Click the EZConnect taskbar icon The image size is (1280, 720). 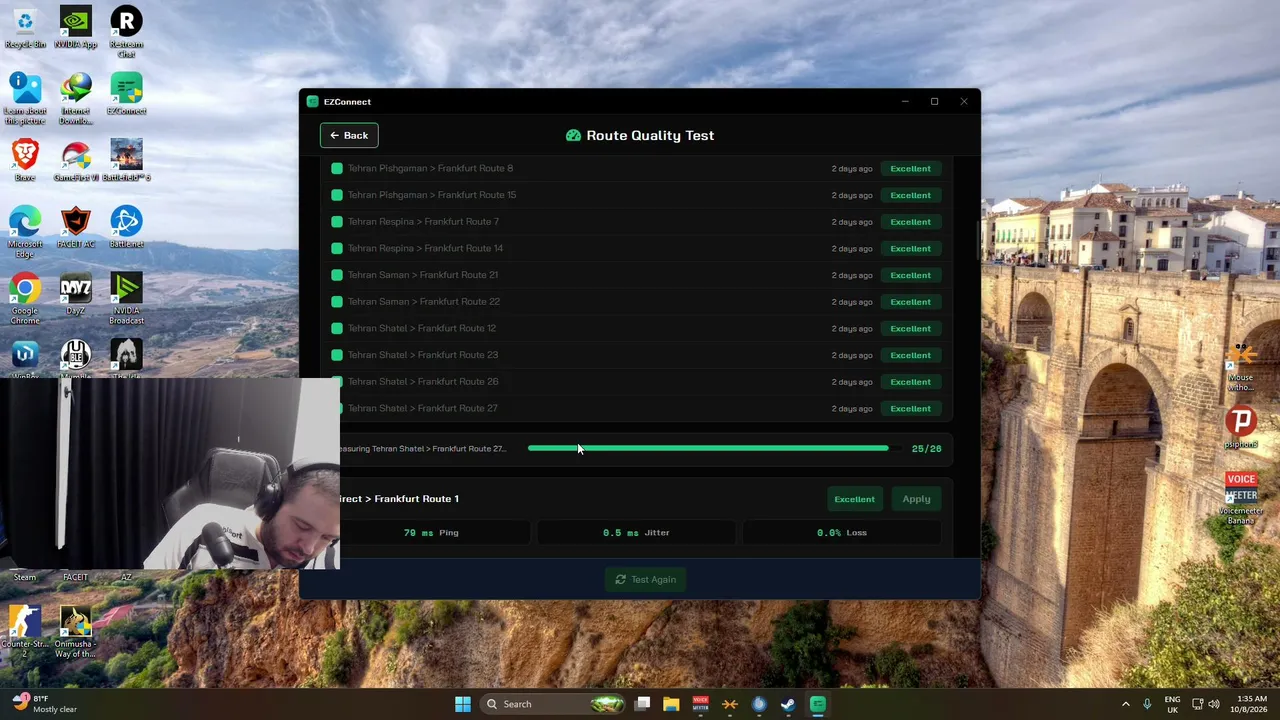click(x=817, y=704)
